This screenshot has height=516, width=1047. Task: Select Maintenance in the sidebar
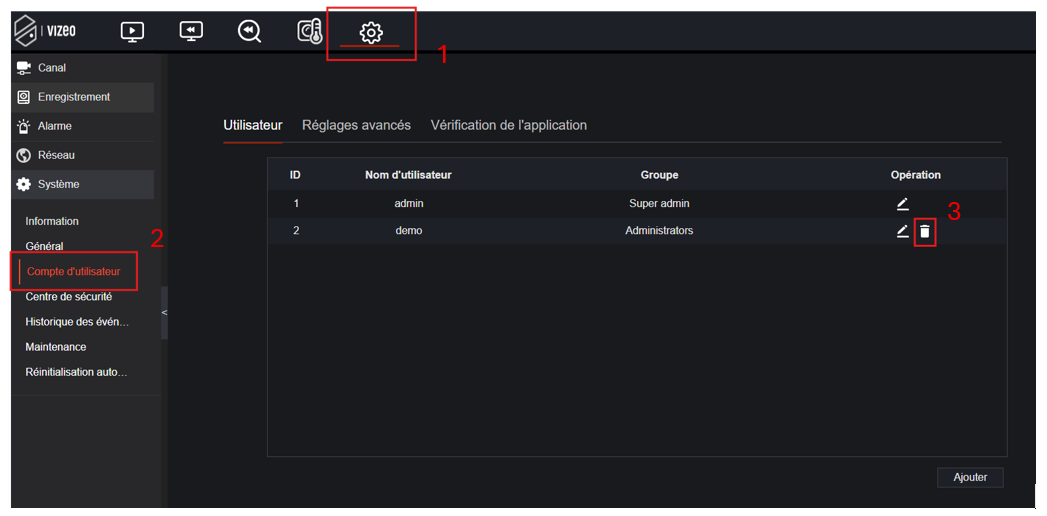coord(56,347)
